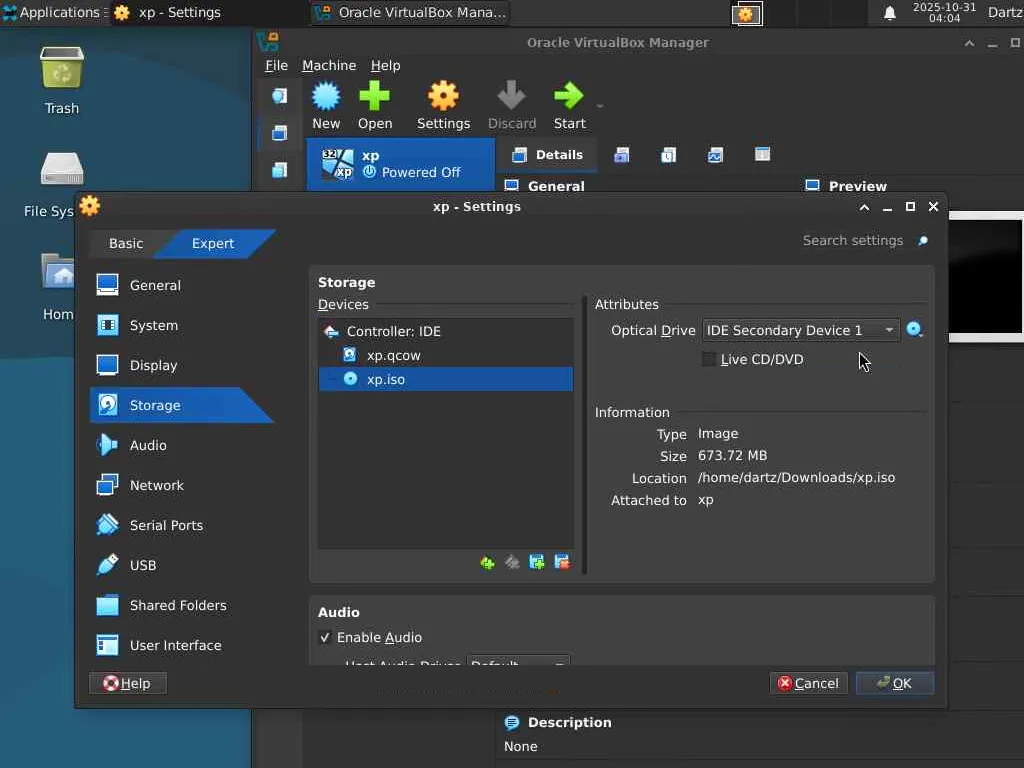Open the Trash desktop icon
Screen dimensions: 1024x768
(61, 81)
